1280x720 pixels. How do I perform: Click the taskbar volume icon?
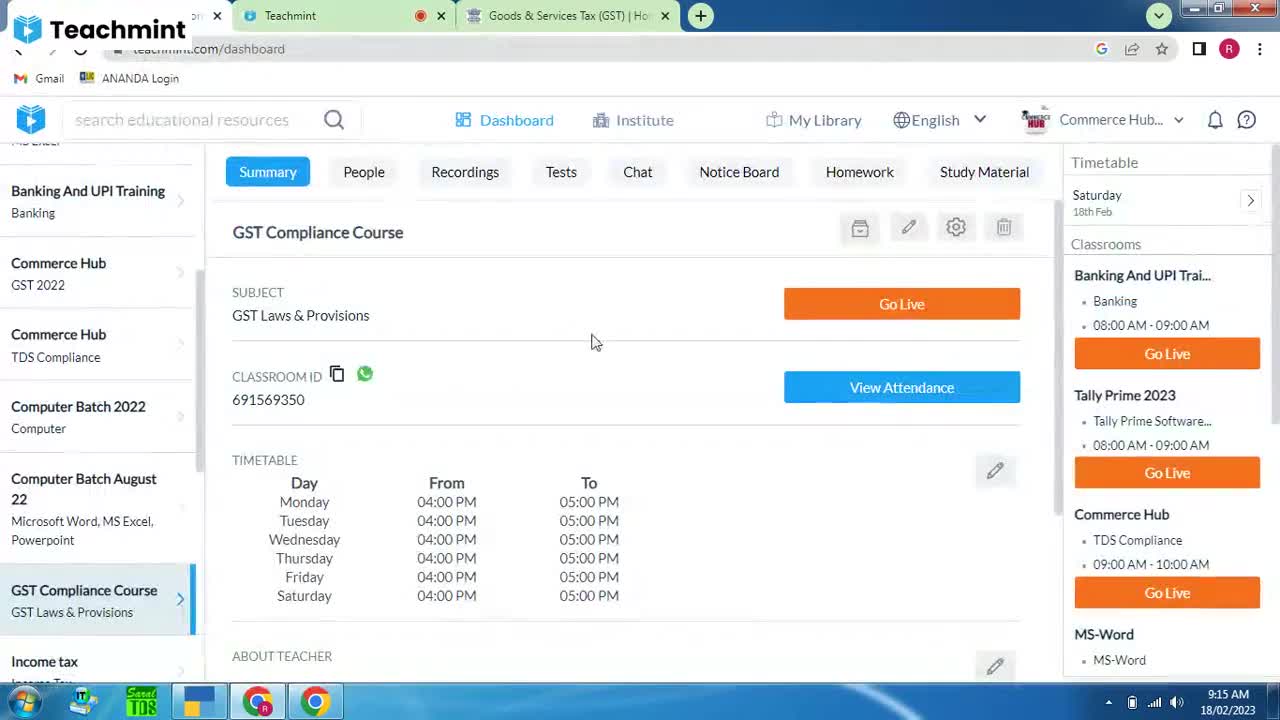click(1177, 702)
